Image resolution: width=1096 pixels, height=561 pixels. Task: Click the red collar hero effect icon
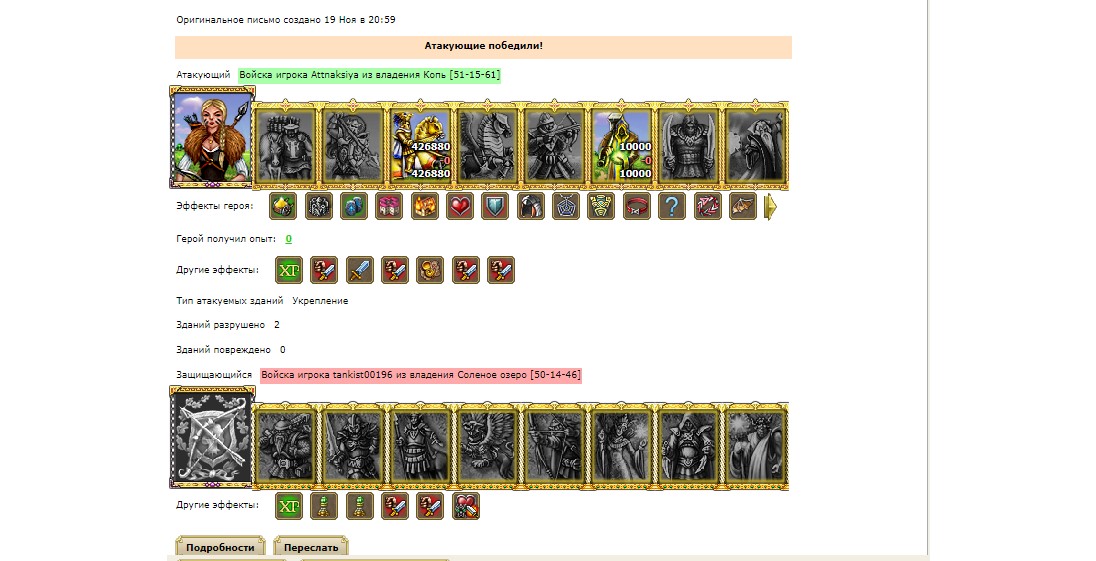(636, 207)
